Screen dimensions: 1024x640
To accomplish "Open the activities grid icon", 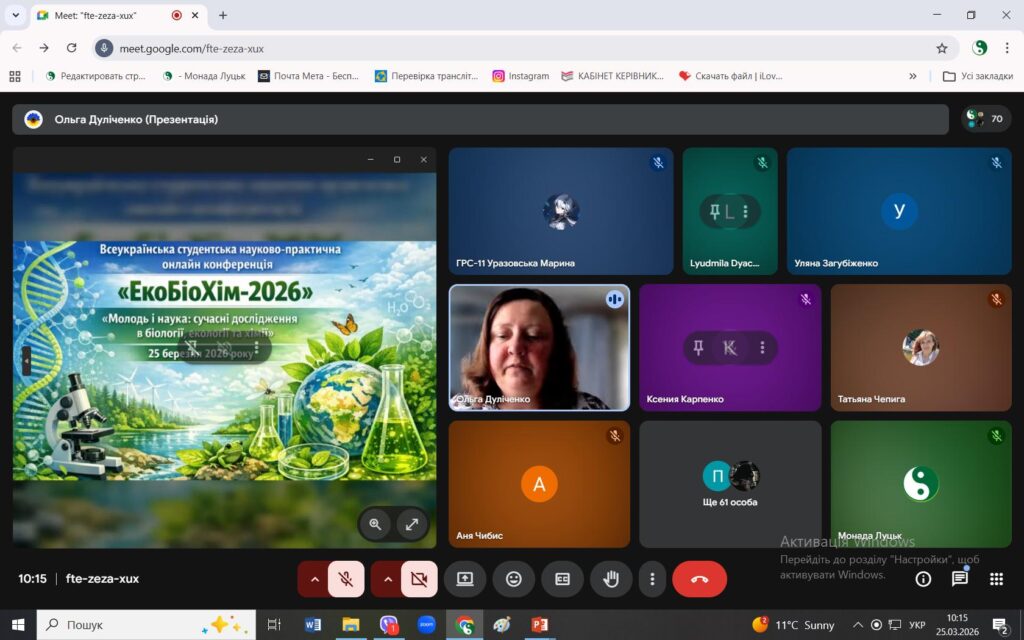I will point(996,579).
